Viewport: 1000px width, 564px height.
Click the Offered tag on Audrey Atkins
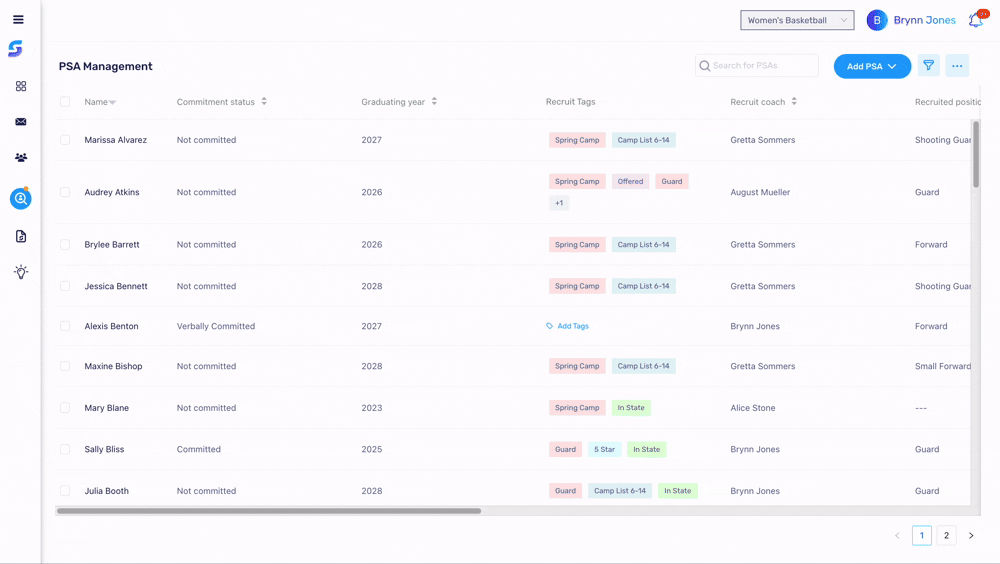click(x=630, y=181)
